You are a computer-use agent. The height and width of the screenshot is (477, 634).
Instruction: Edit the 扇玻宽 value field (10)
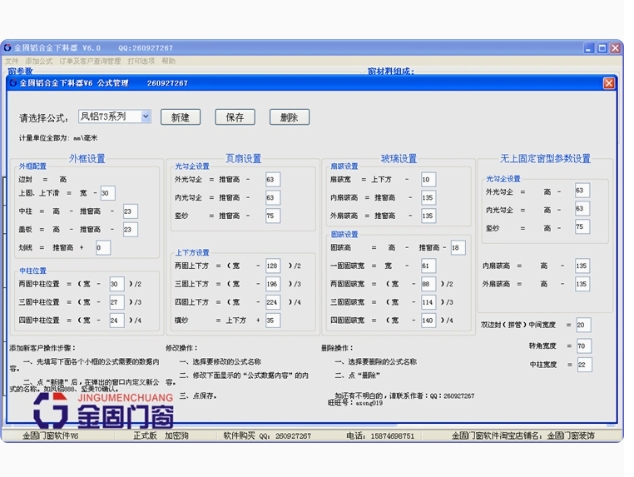tap(428, 179)
